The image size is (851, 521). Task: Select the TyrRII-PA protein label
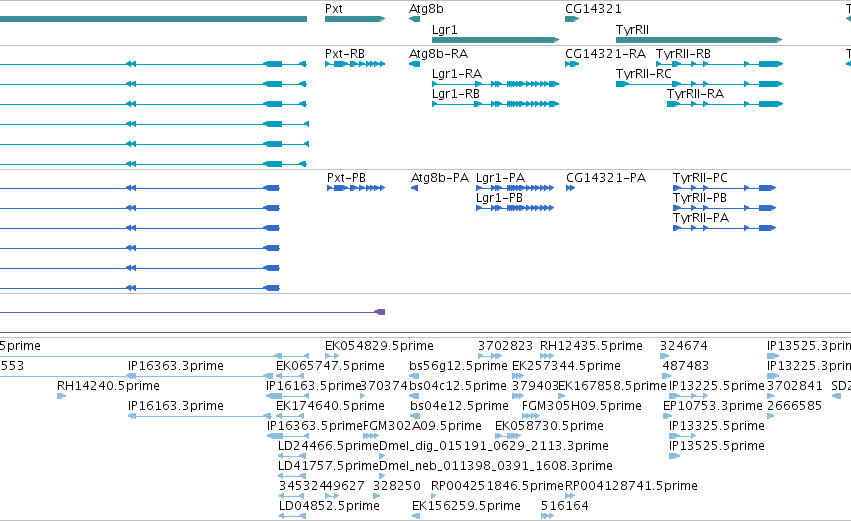[x=701, y=218]
